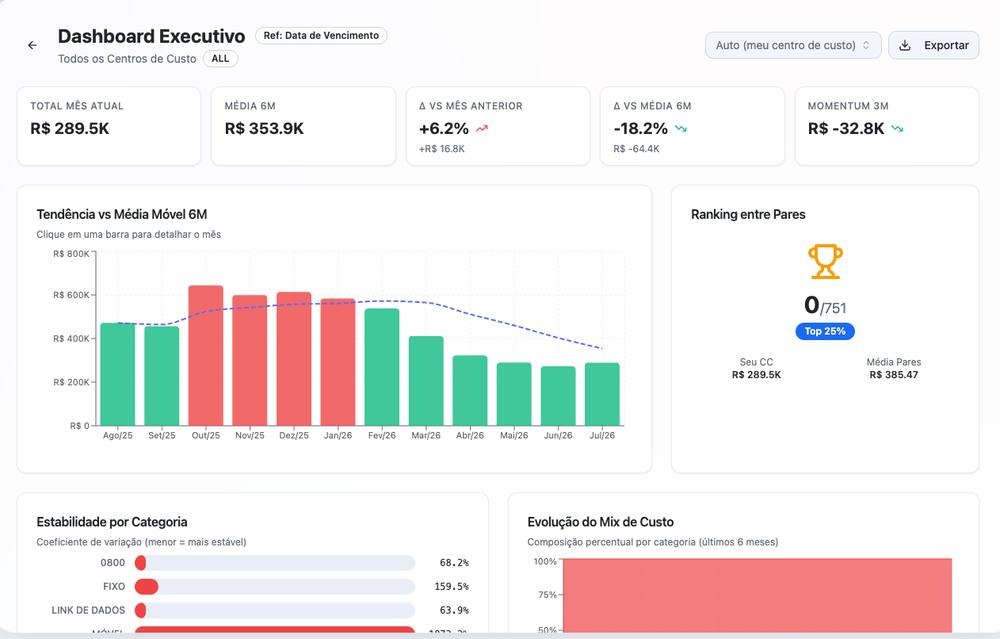Select the Mar/26 green bar
The height and width of the screenshot is (639, 1000).
coord(425,381)
